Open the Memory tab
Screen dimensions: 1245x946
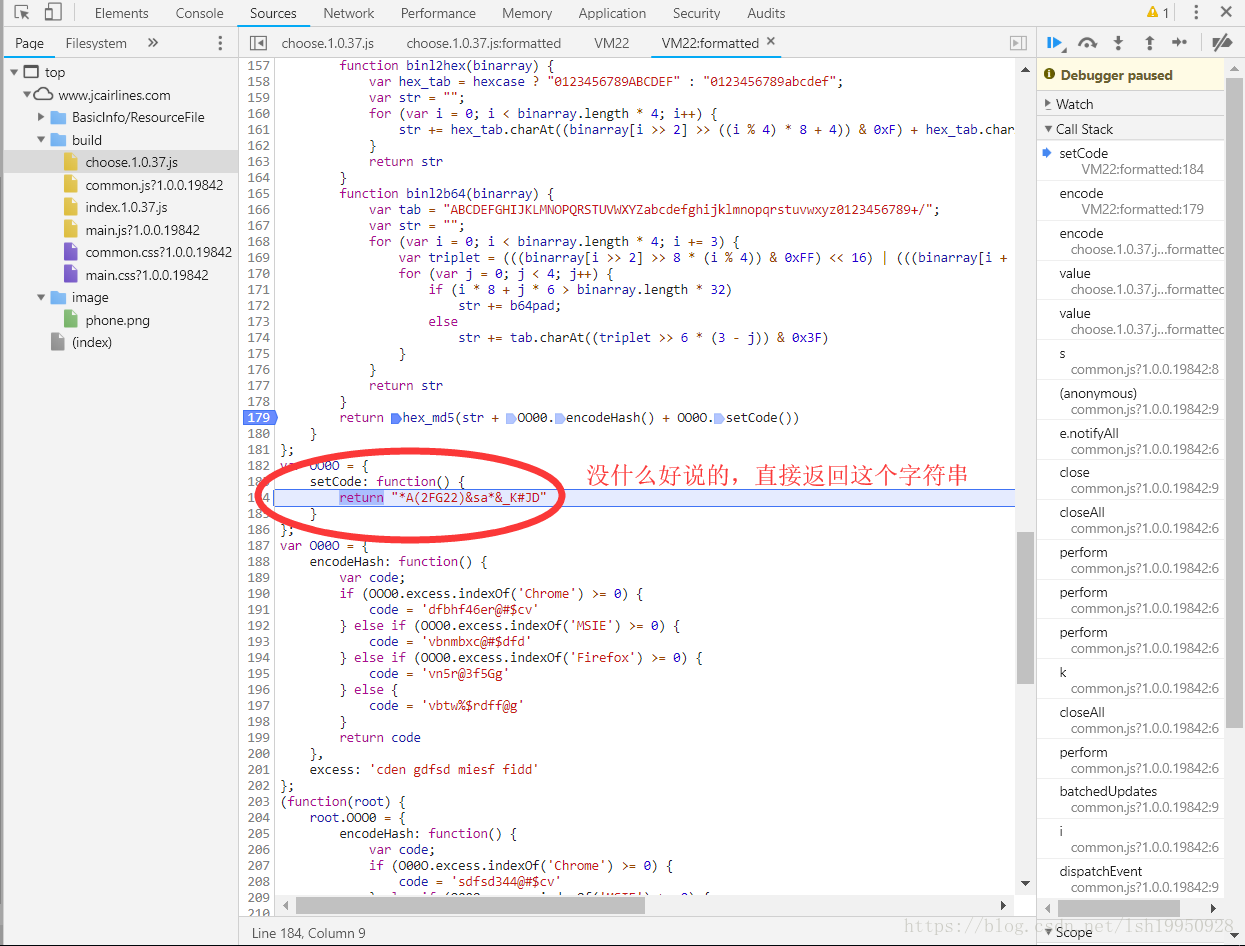point(527,13)
